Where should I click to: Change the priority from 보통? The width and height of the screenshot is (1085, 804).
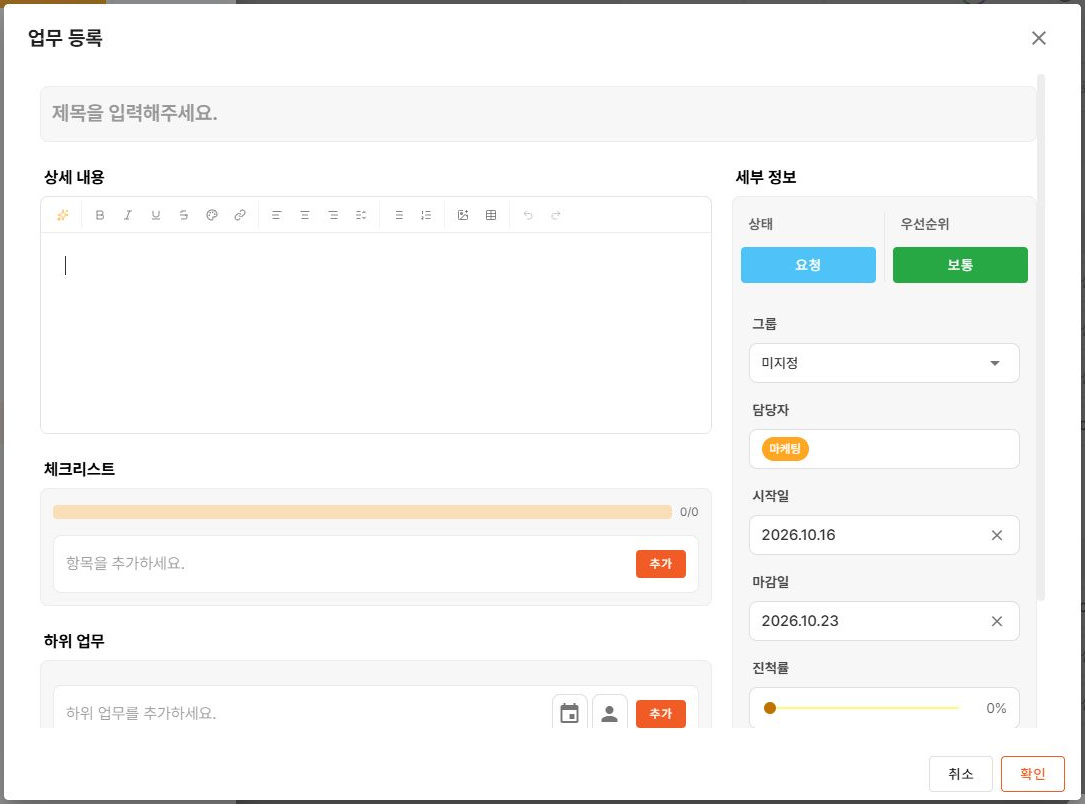(960, 265)
